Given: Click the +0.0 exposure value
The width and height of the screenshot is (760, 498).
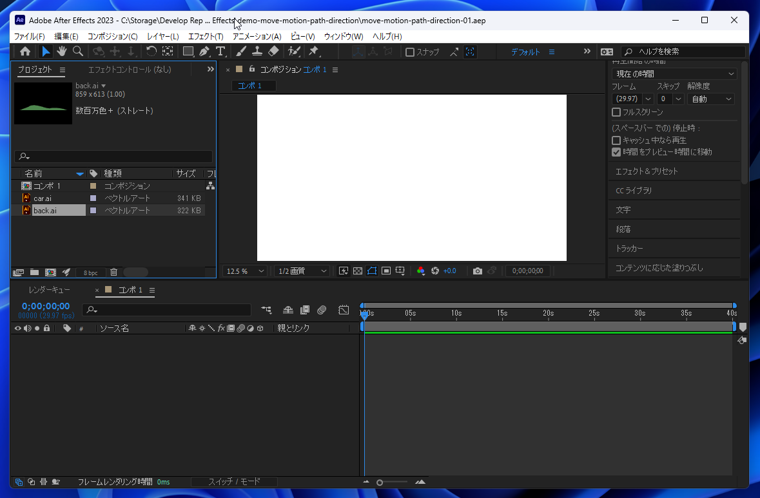Looking at the screenshot, I should [450, 271].
